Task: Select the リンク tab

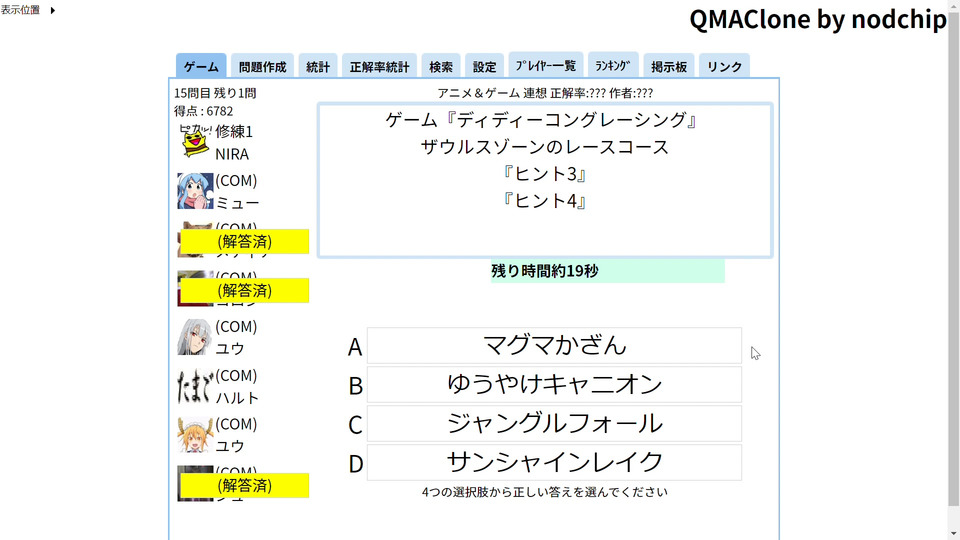Action: pos(724,66)
